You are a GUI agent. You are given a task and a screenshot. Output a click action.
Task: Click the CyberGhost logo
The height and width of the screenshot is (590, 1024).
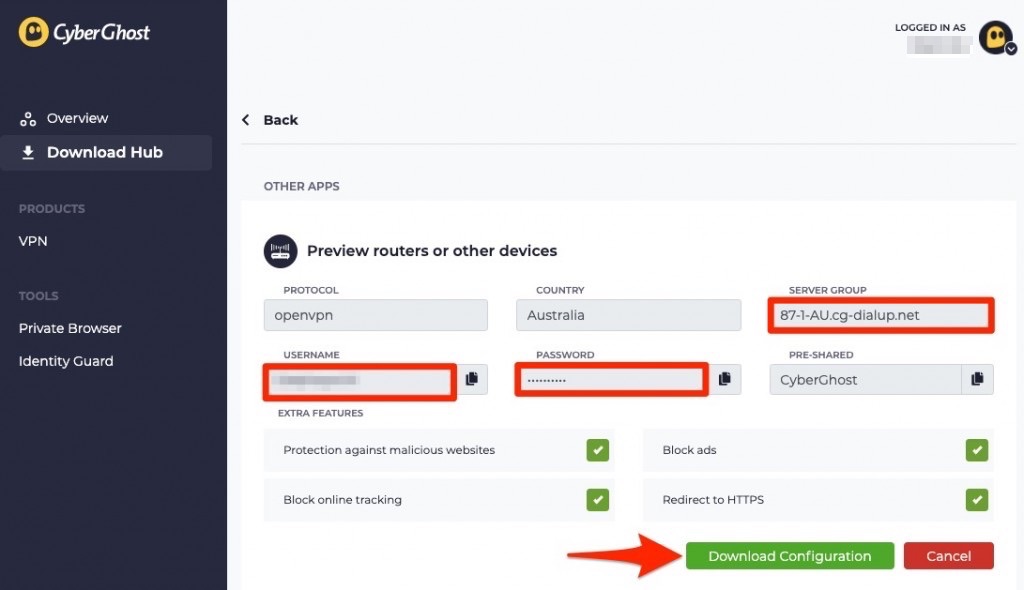[84, 32]
